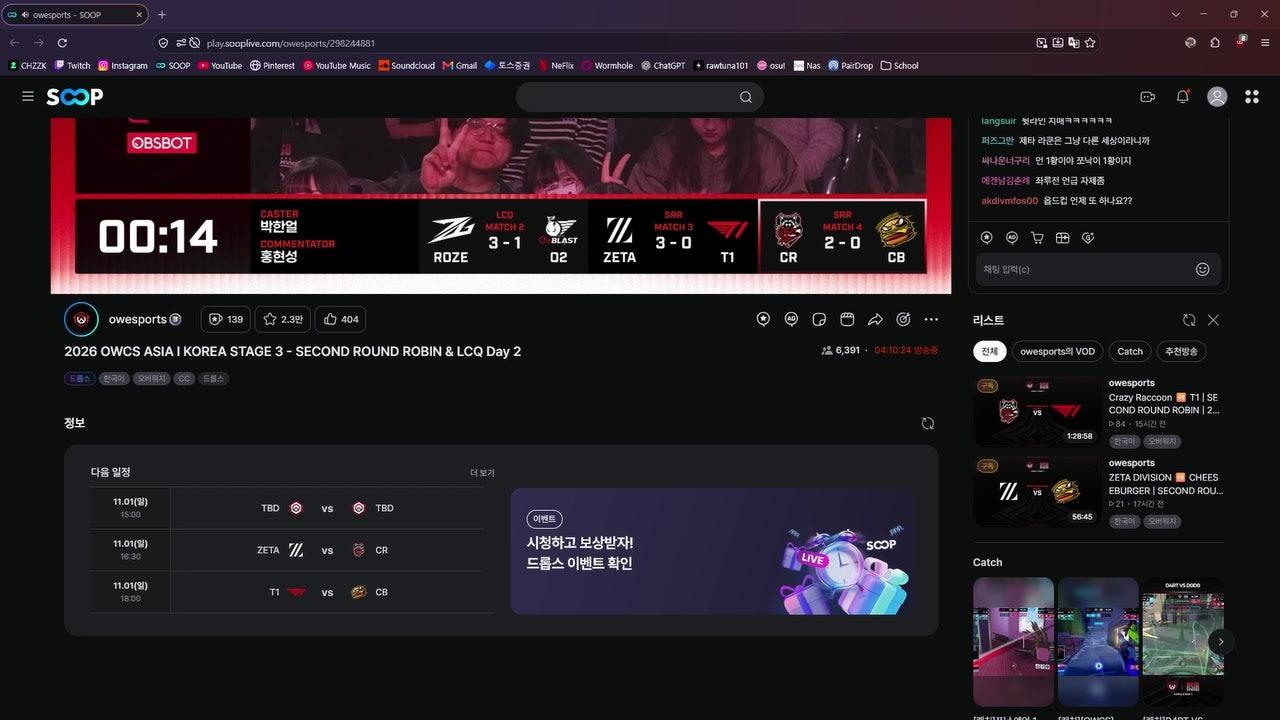Click the G heart icon in chat
Screen dimensions: 1280x720
1088,238
